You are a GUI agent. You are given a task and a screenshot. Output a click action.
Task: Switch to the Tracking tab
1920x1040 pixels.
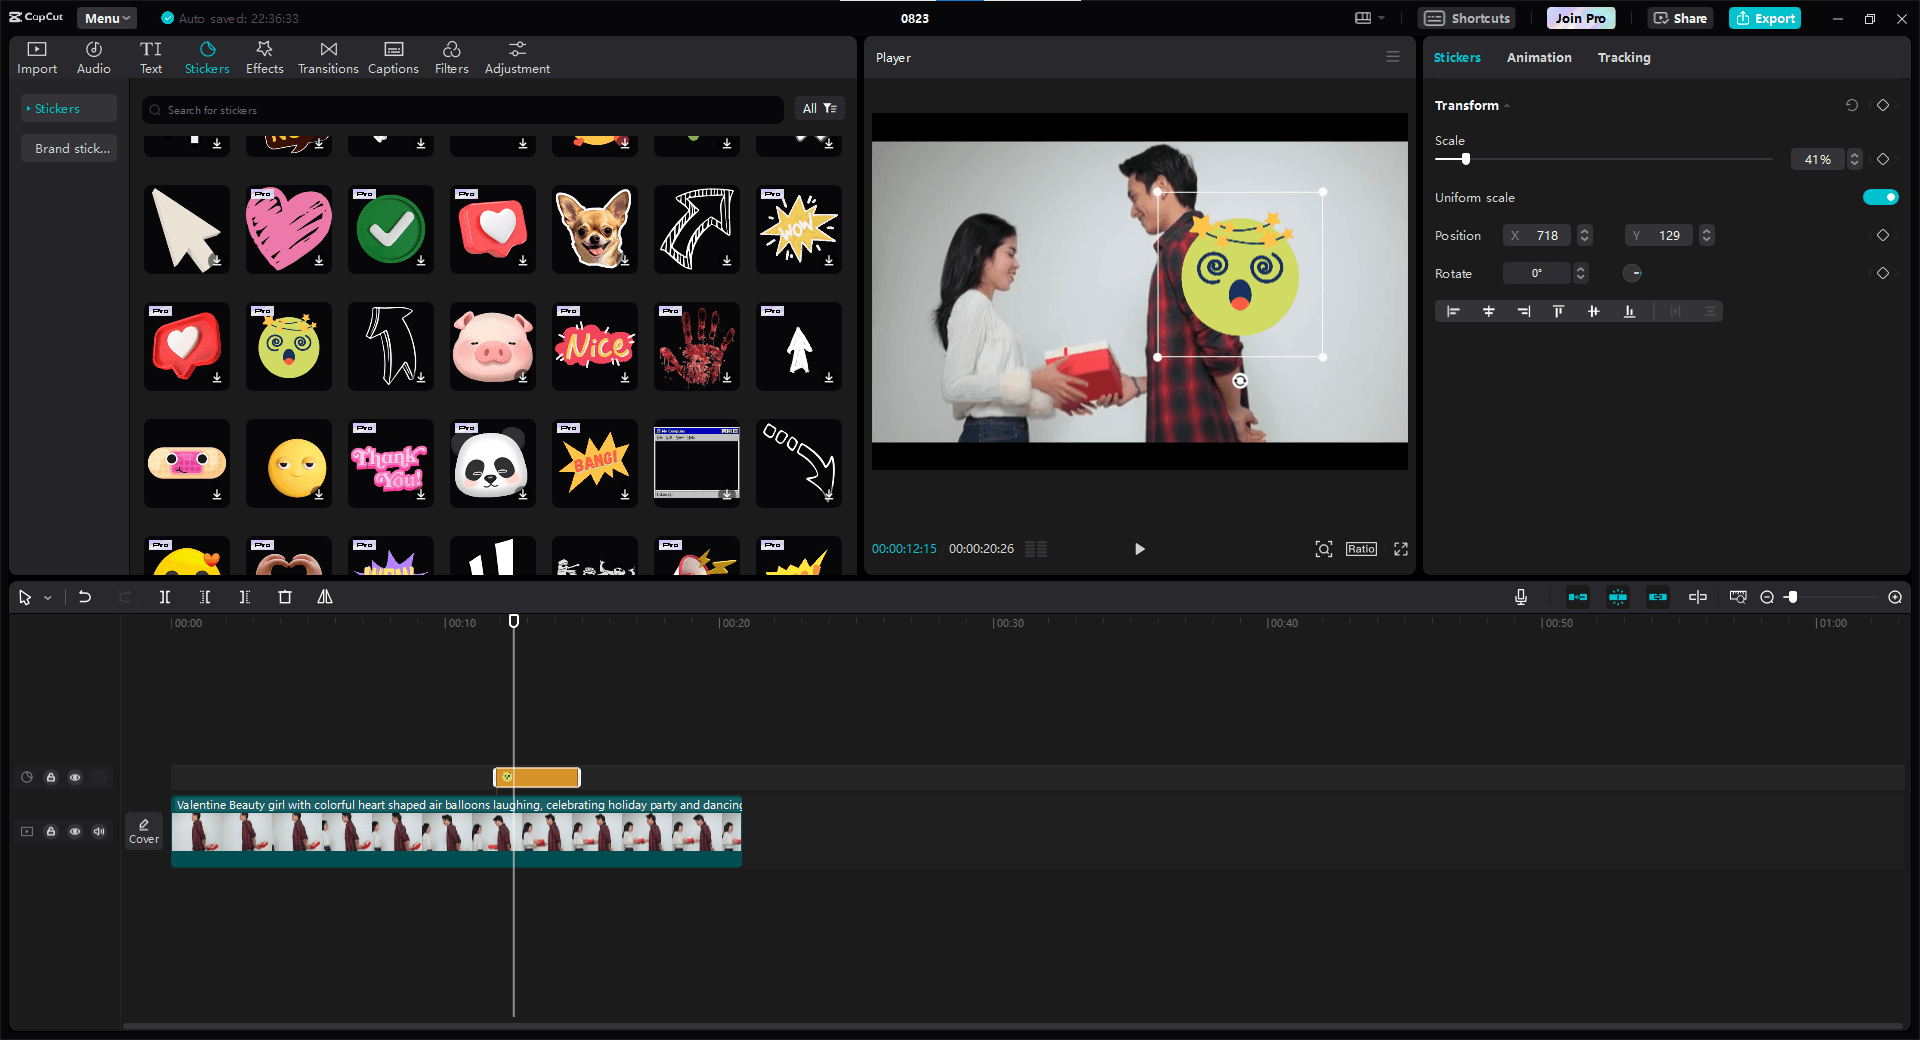click(1623, 57)
